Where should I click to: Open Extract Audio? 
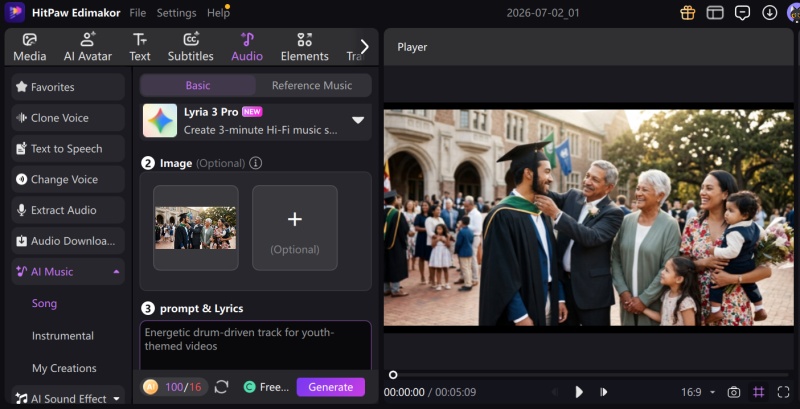68,210
